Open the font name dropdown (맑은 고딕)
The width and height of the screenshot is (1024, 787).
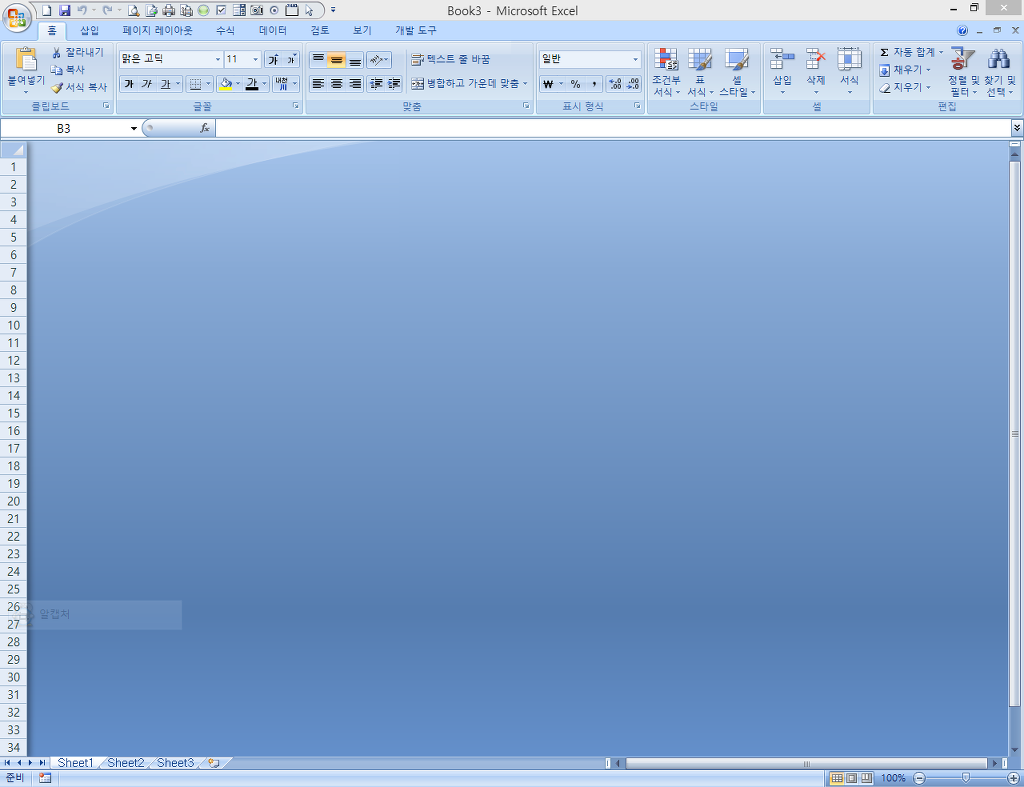coord(217,59)
